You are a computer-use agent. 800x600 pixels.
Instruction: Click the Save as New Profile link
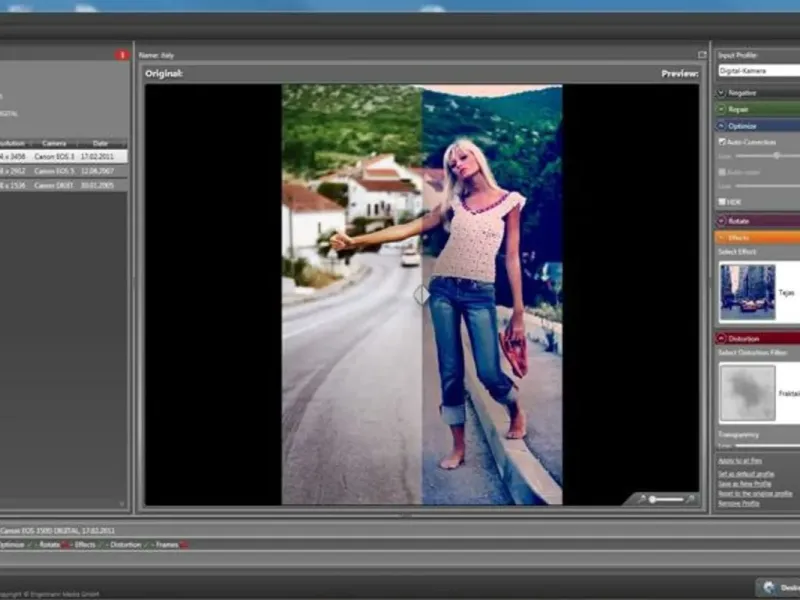coord(744,484)
